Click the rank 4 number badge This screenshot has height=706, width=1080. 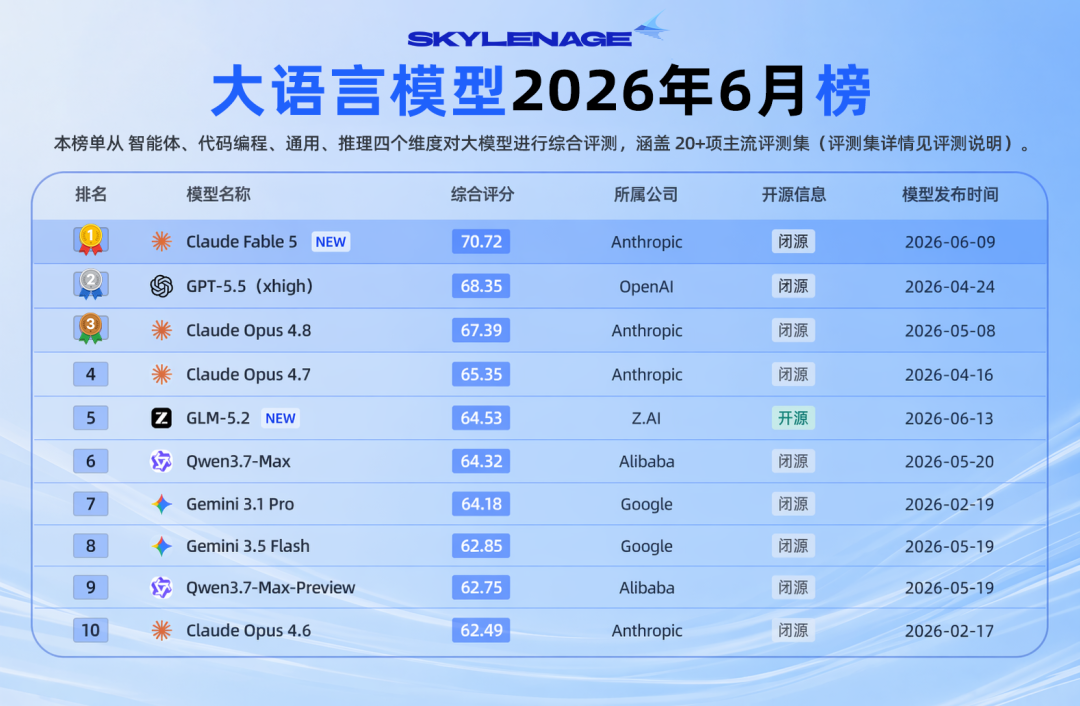[x=91, y=374]
